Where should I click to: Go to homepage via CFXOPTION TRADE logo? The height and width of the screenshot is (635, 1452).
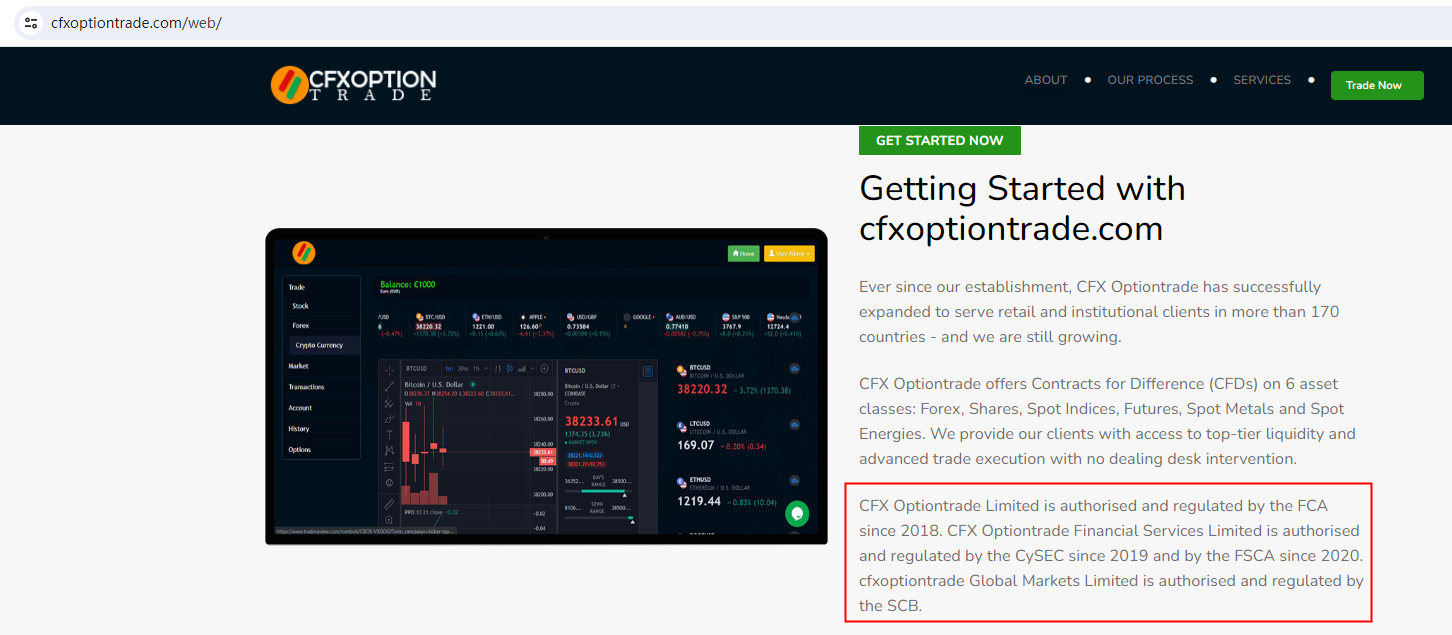pyautogui.click(x=353, y=85)
